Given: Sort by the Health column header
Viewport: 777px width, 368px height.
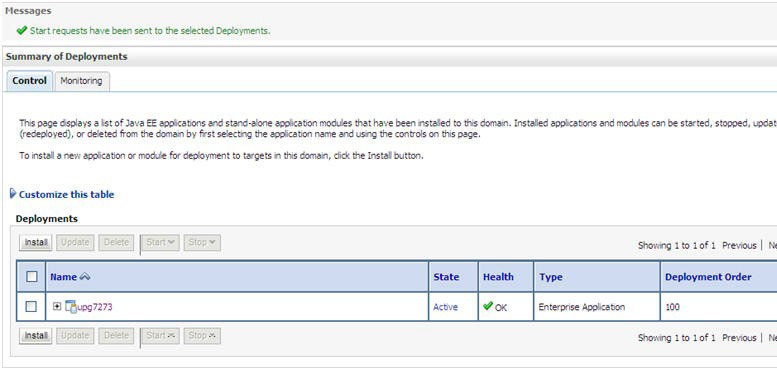Looking at the screenshot, I should click(x=499, y=277).
